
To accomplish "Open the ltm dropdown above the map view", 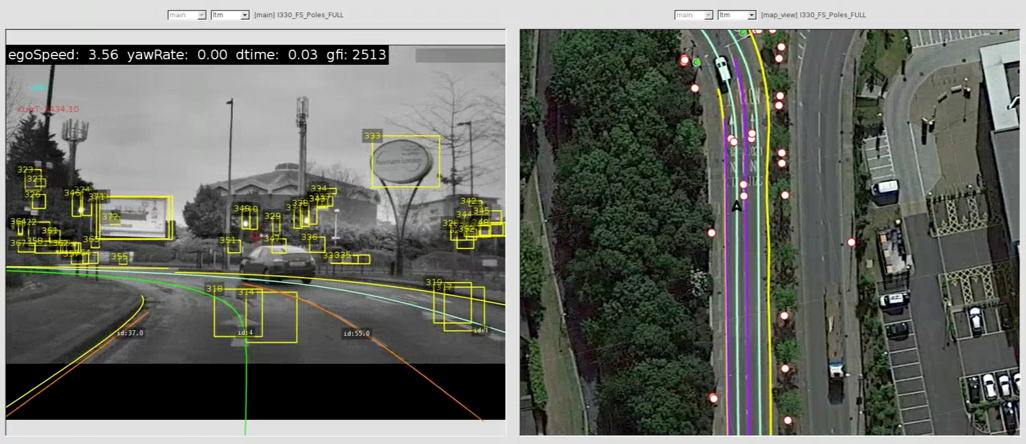I will pyautogui.click(x=736, y=15).
